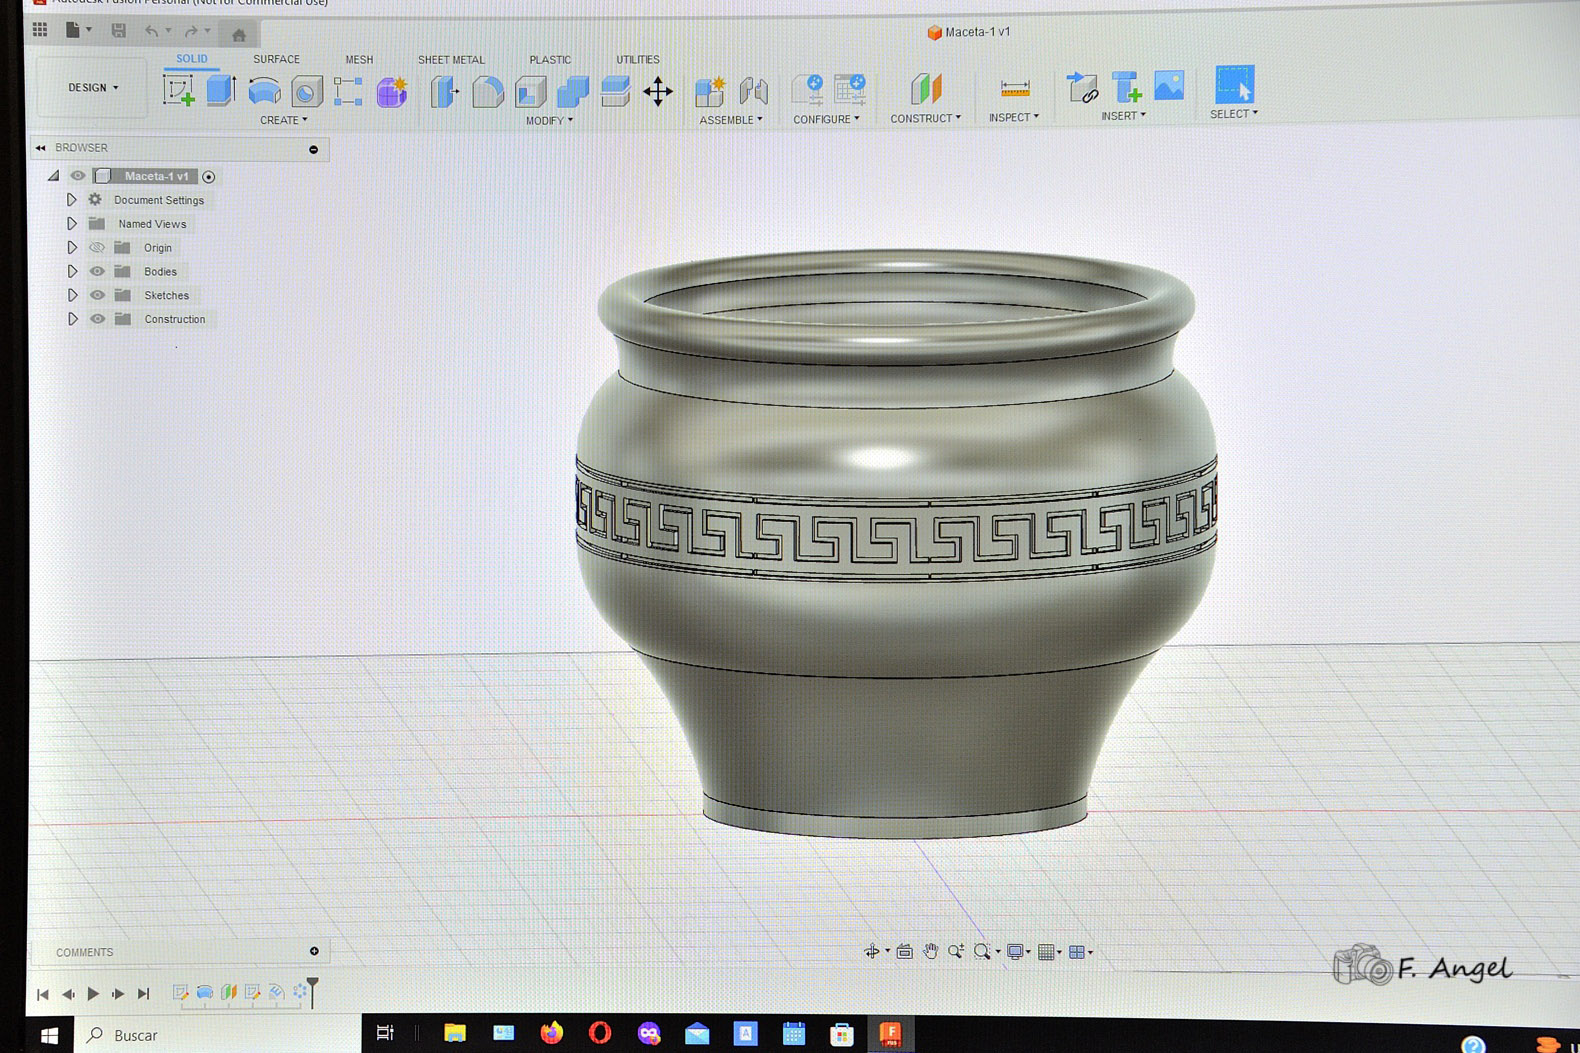Viewport: 1580px width, 1053px height.
Task: Click the Configure Model icon
Action: (807, 90)
